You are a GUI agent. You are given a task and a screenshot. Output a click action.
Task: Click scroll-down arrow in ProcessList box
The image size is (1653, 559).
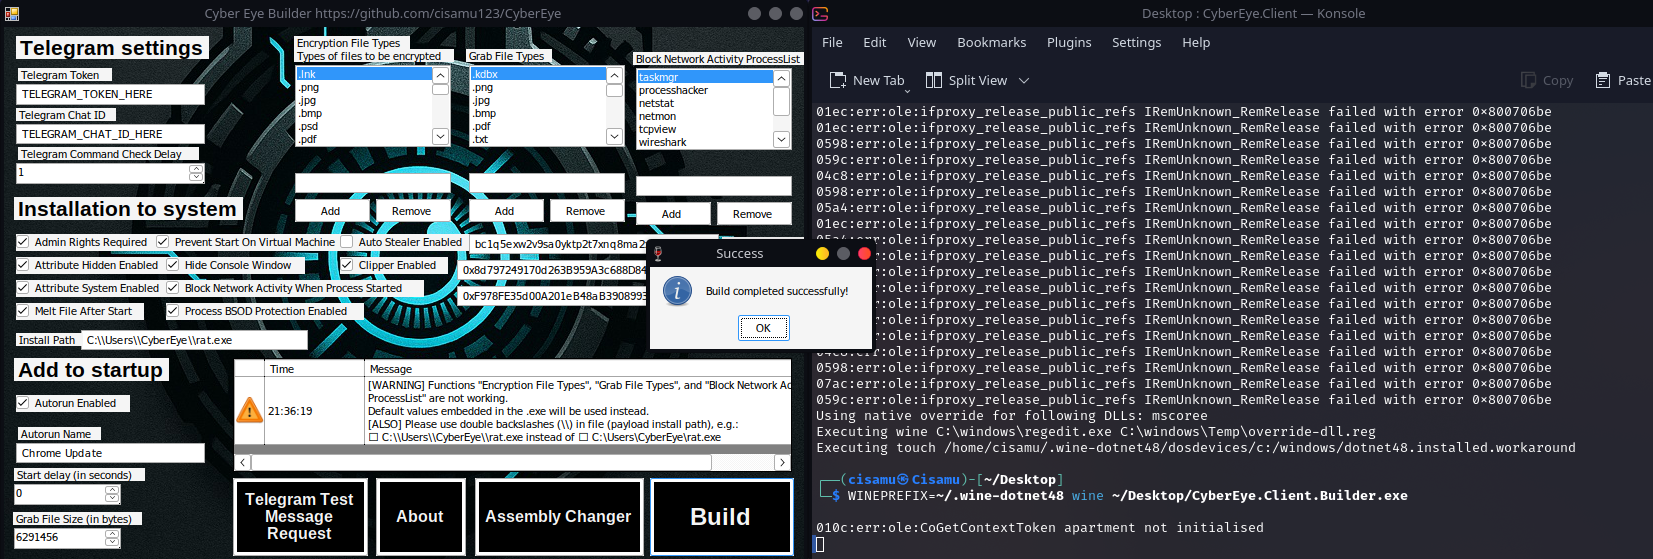click(781, 140)
